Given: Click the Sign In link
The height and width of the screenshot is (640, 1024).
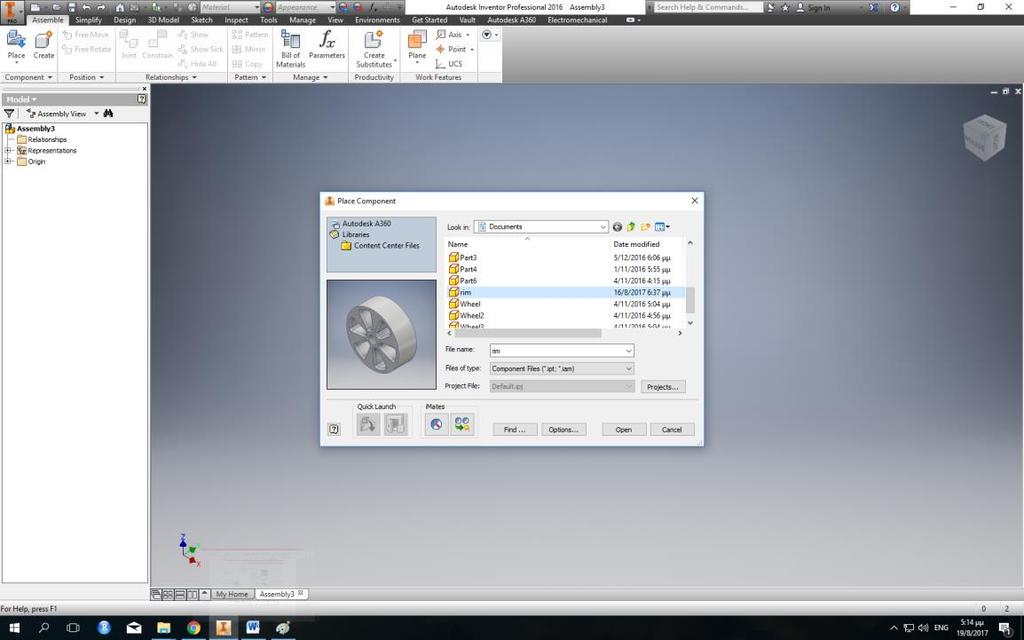Looking at the screenshot, I should coord(818,7).
